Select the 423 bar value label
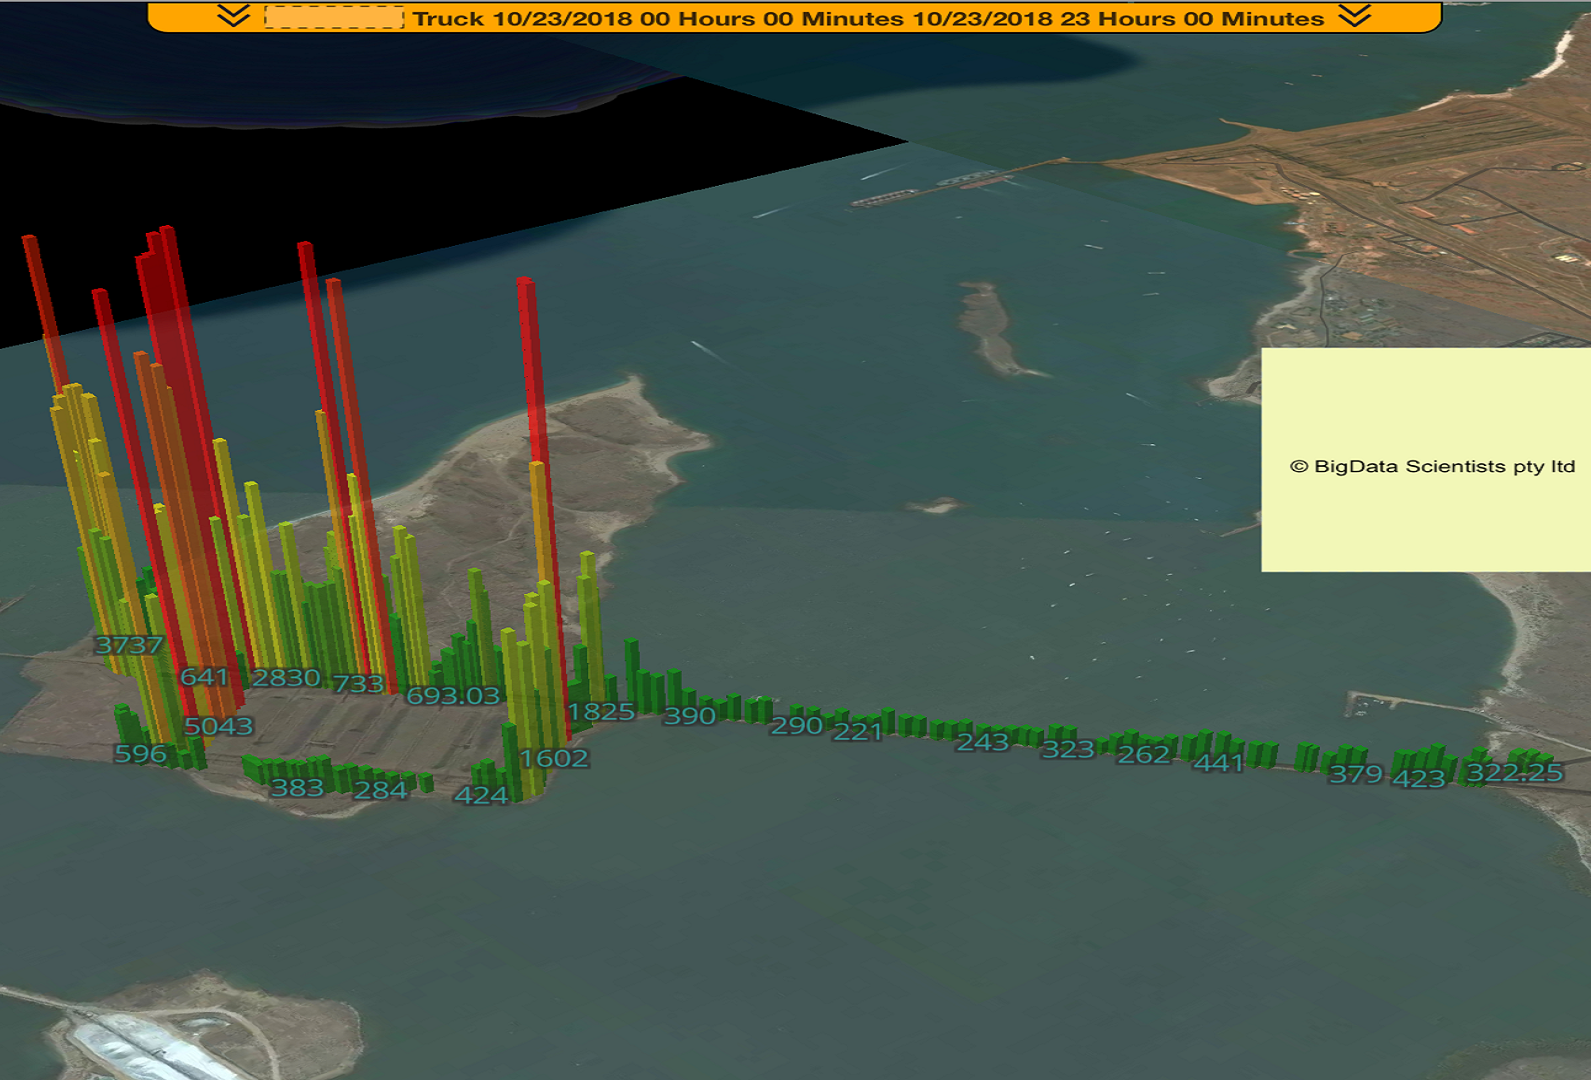The width and height of the screenshot is (1591, 1080). point(1419,778)
